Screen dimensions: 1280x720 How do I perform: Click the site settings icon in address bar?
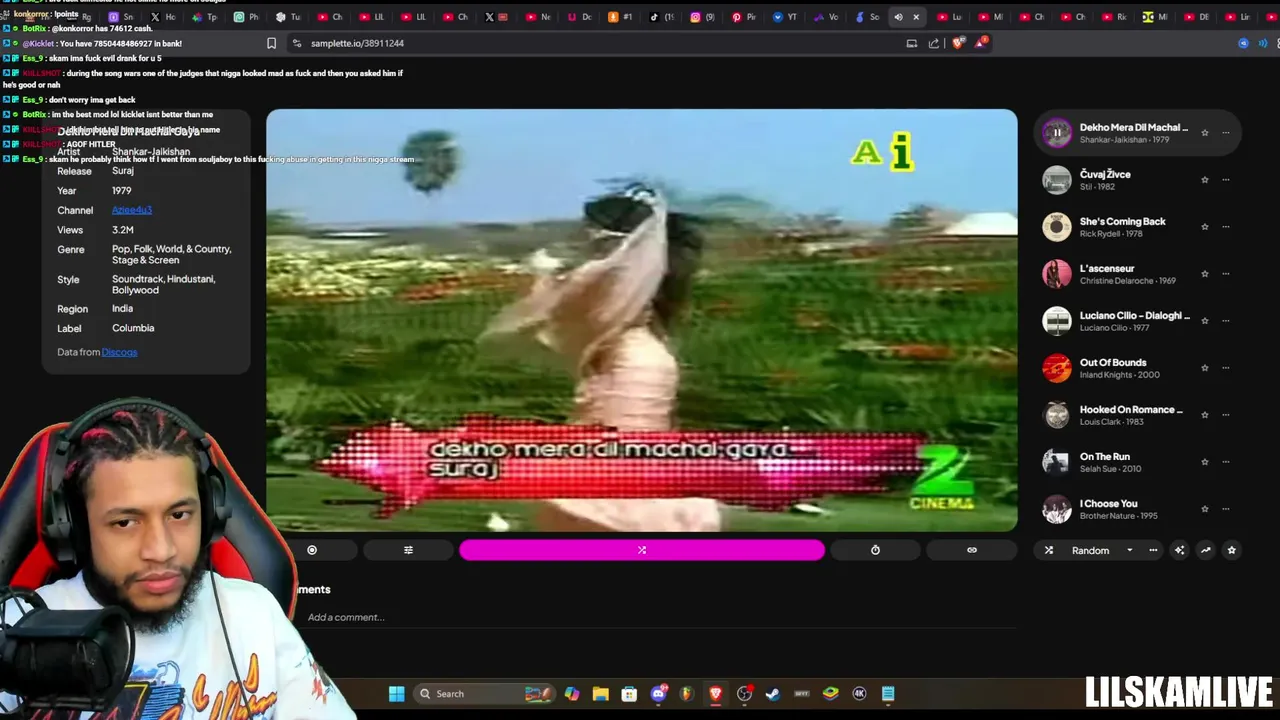tap(296, 43)
